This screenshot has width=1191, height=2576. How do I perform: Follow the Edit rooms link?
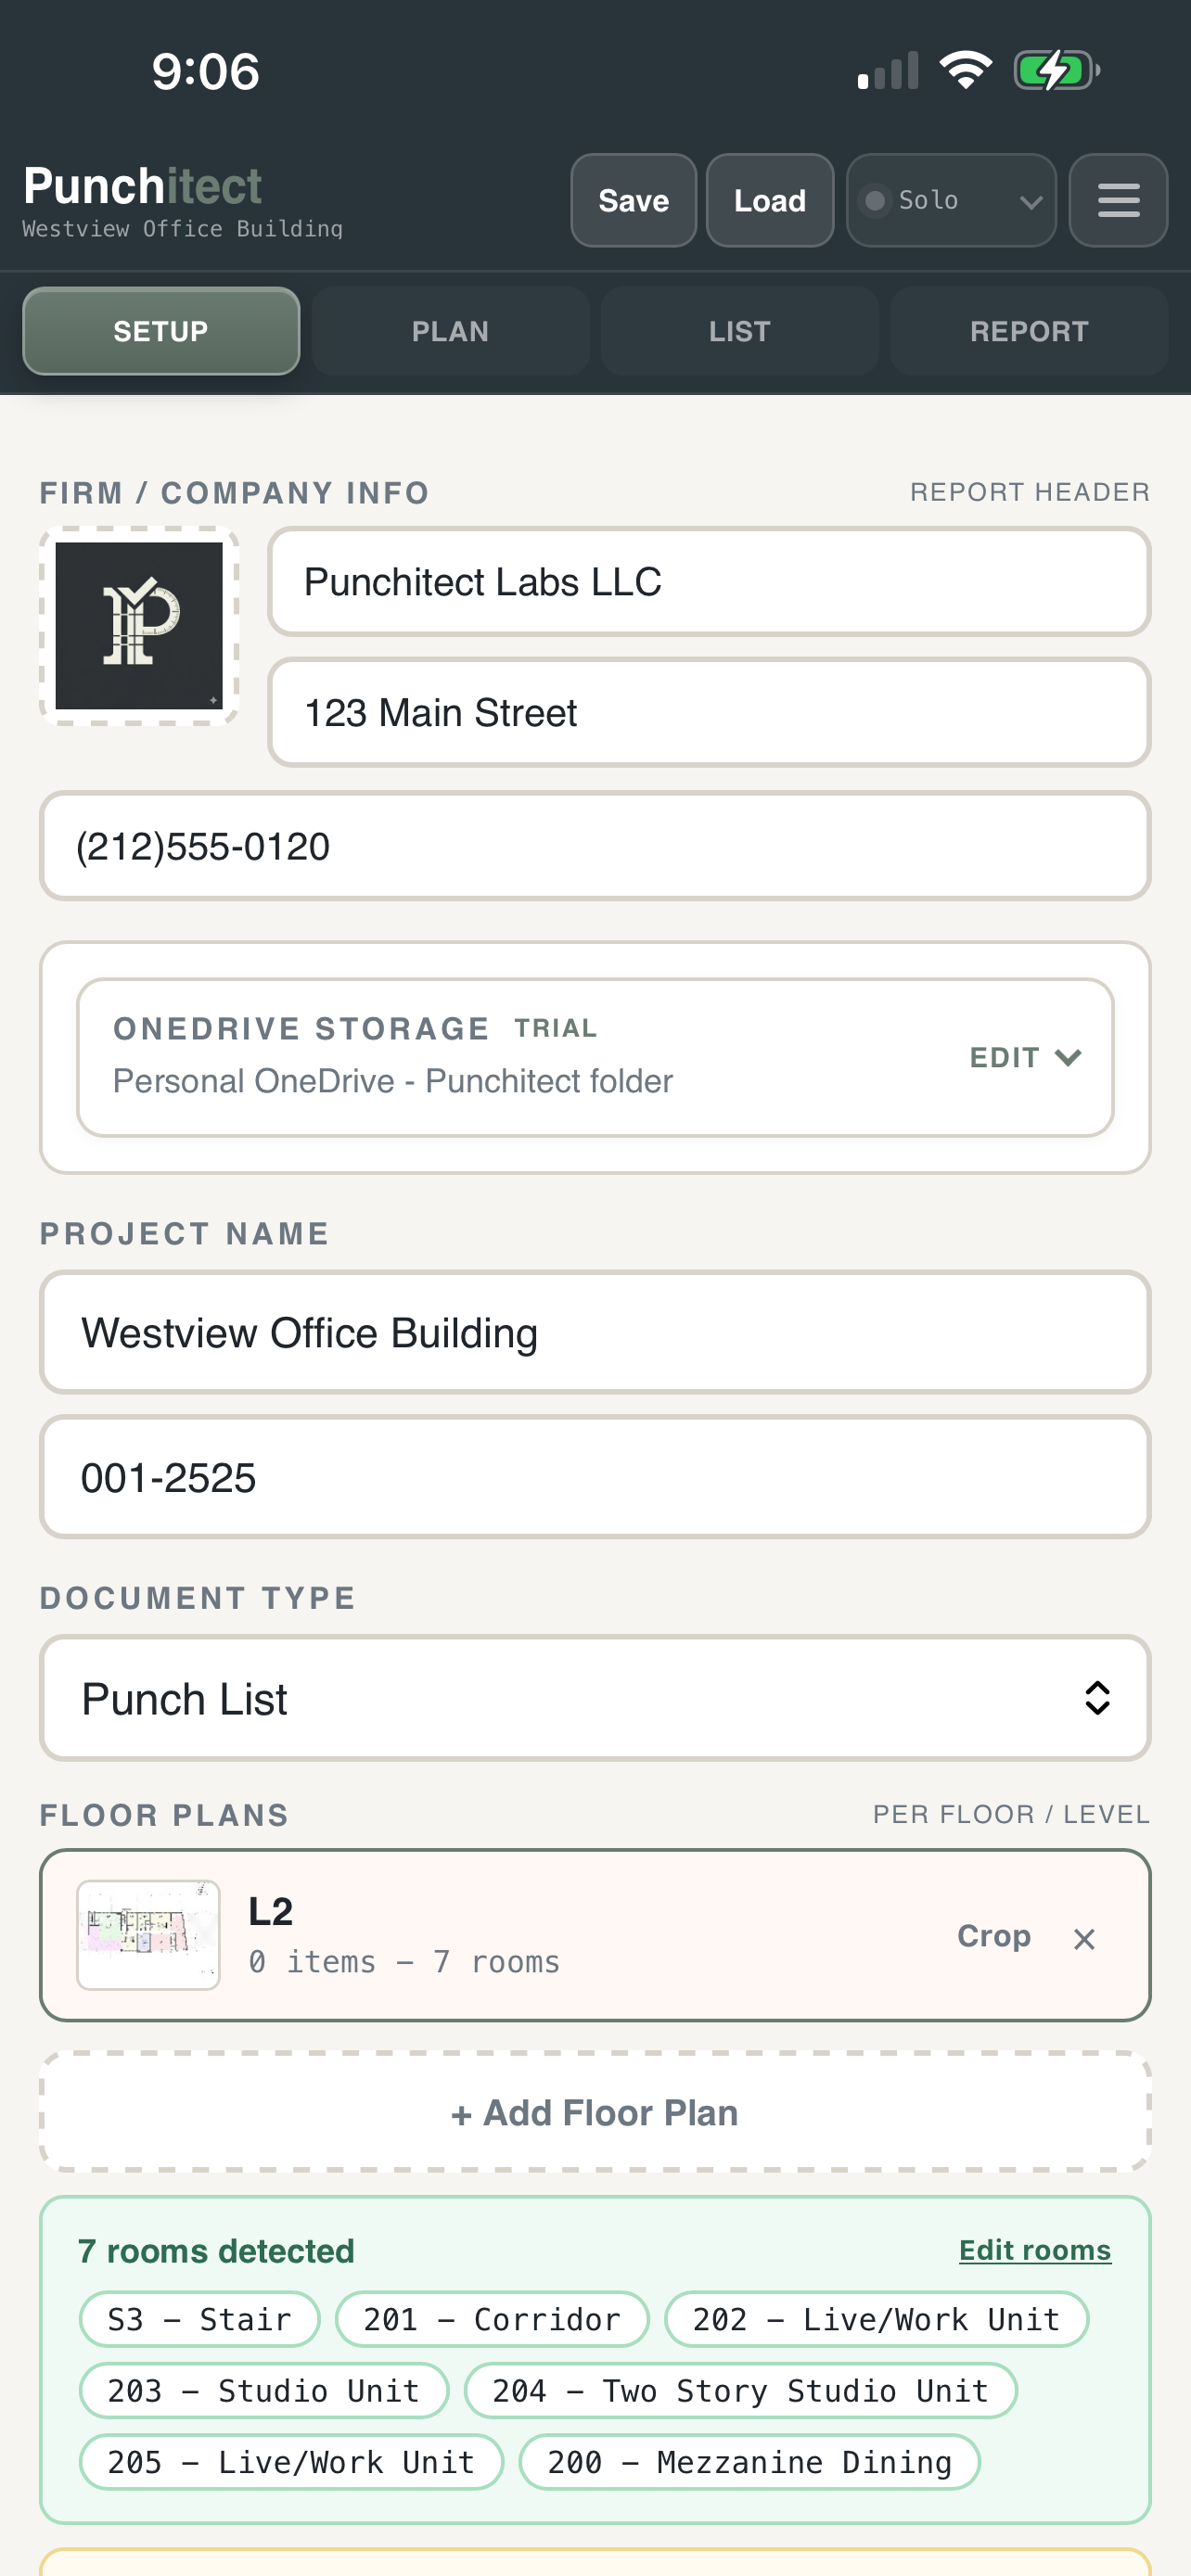coord(1035,2250)
